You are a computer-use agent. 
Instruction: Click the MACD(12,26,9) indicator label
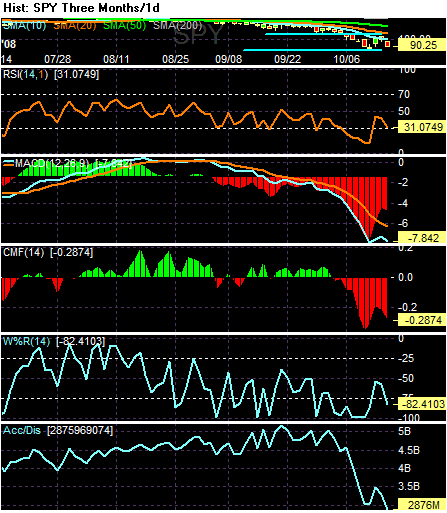coord(52,163)
